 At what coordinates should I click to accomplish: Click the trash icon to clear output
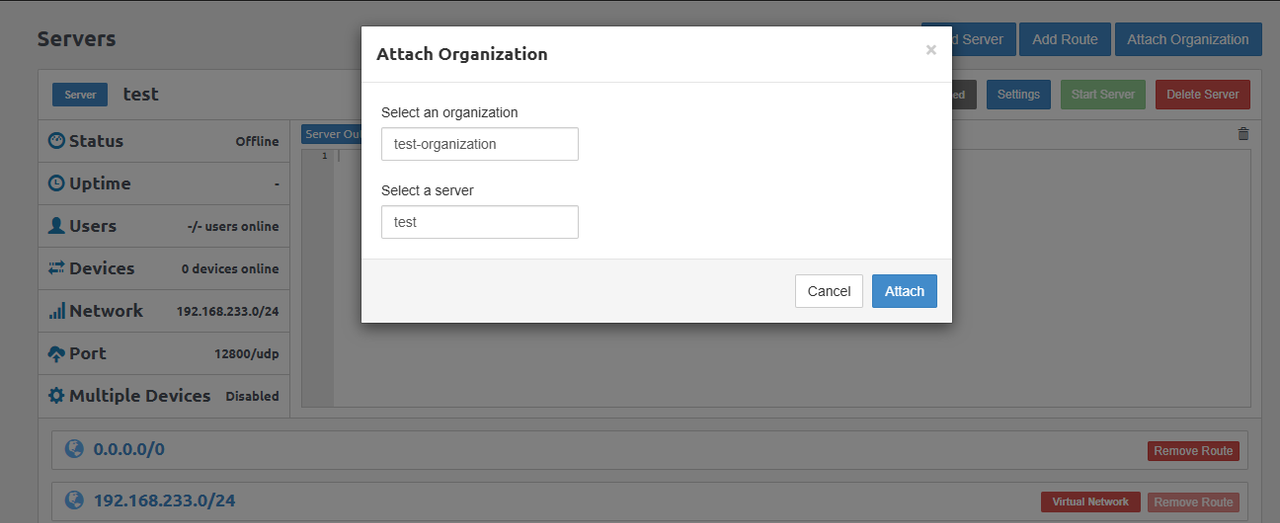click(x=1243, y=133)
